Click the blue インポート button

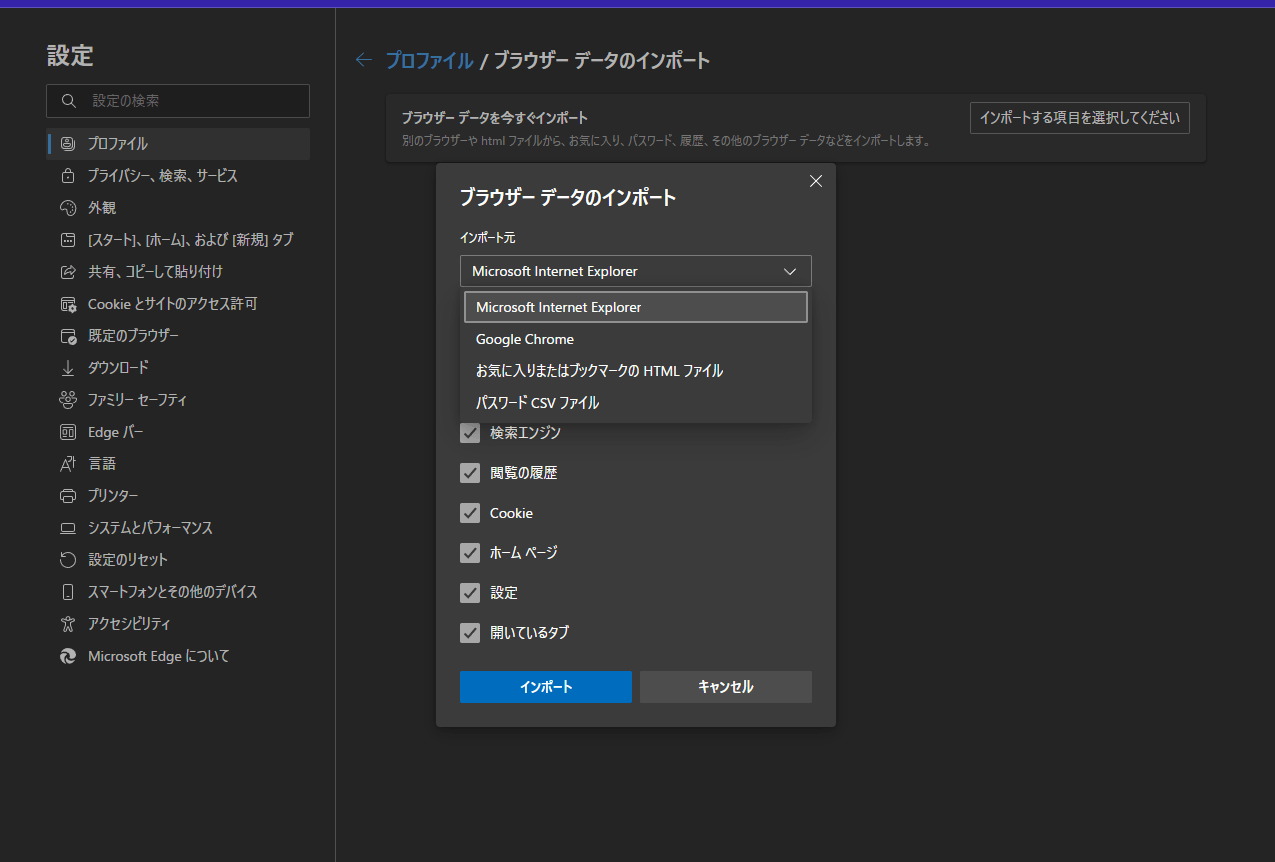[546, 687]
